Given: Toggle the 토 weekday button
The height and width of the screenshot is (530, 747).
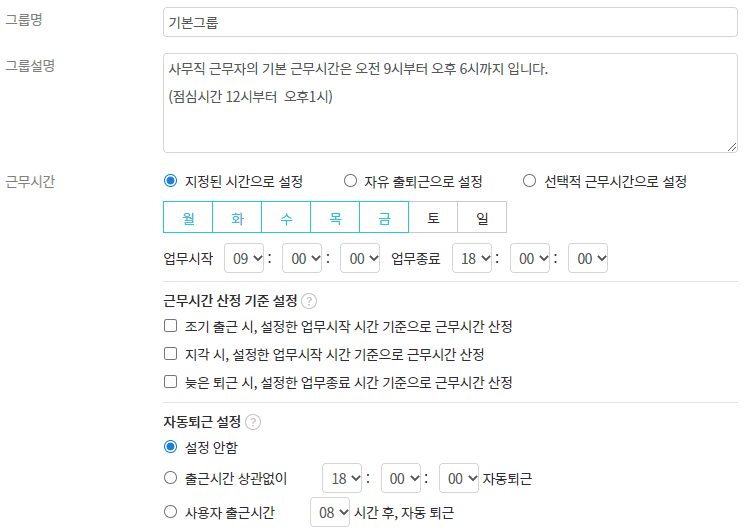Looking at the screenshot, I should click(x=433, y=217).
